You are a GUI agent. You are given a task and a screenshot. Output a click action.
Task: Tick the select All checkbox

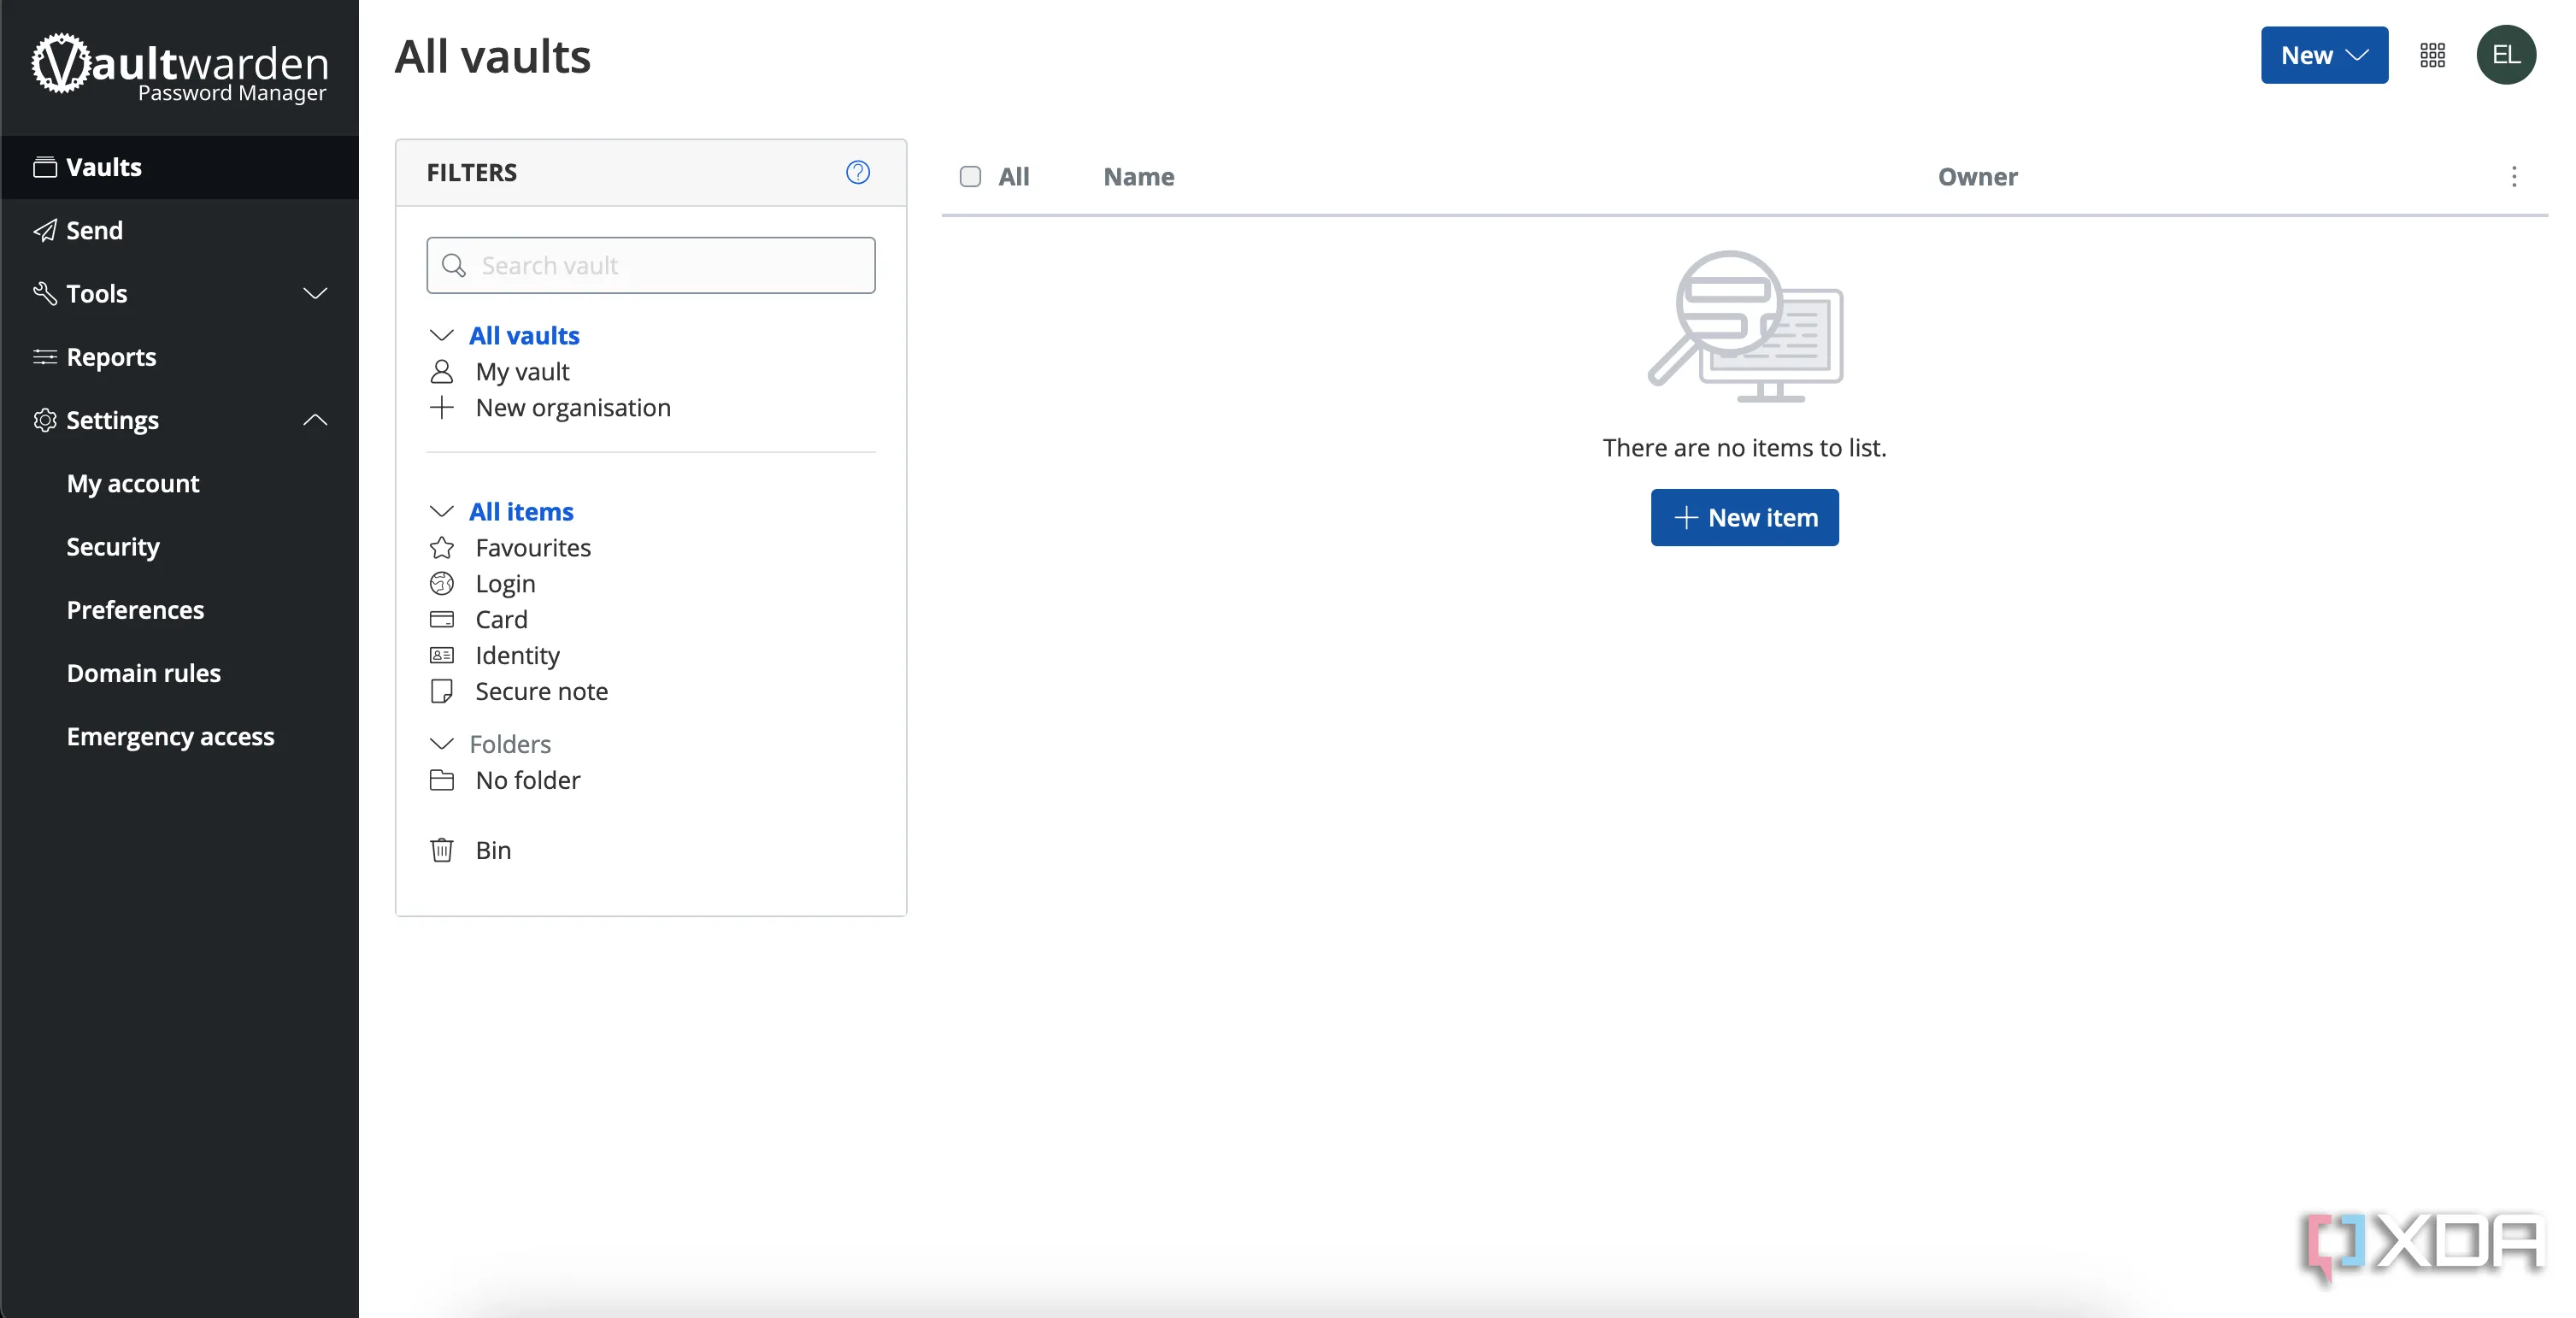(970, 177)
